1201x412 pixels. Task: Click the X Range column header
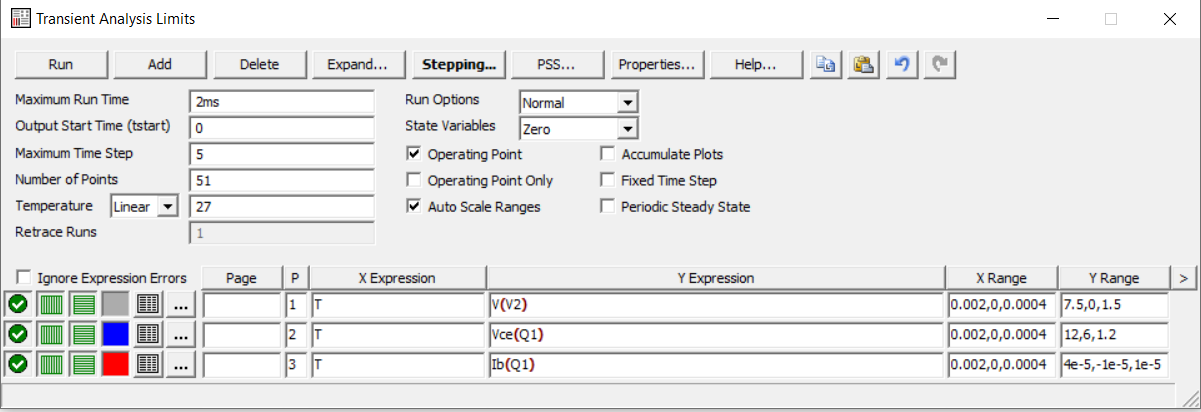click(1001, 278)
